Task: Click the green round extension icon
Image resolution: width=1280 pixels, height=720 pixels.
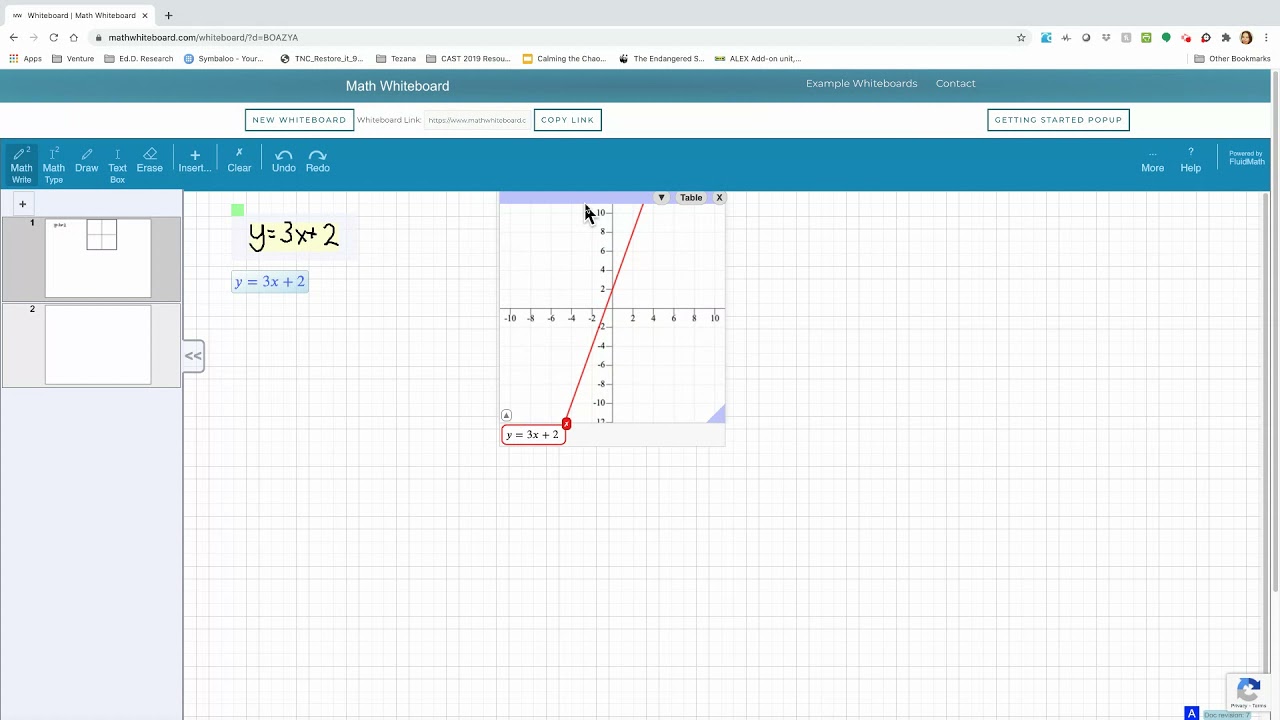Action: tap(1166, 37)
